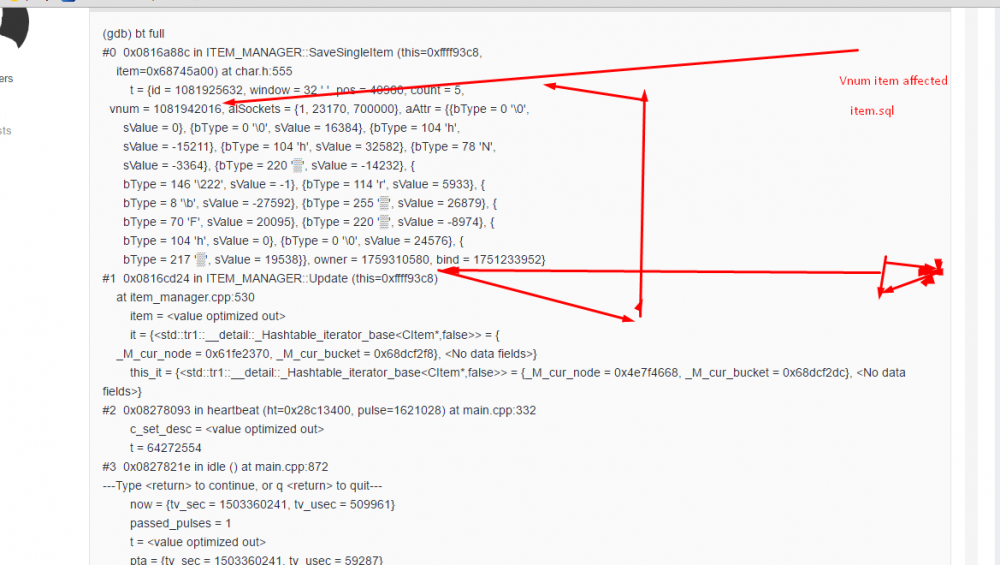Click the "---Type <return> to continue" prompt line

(x=242, y=485)
